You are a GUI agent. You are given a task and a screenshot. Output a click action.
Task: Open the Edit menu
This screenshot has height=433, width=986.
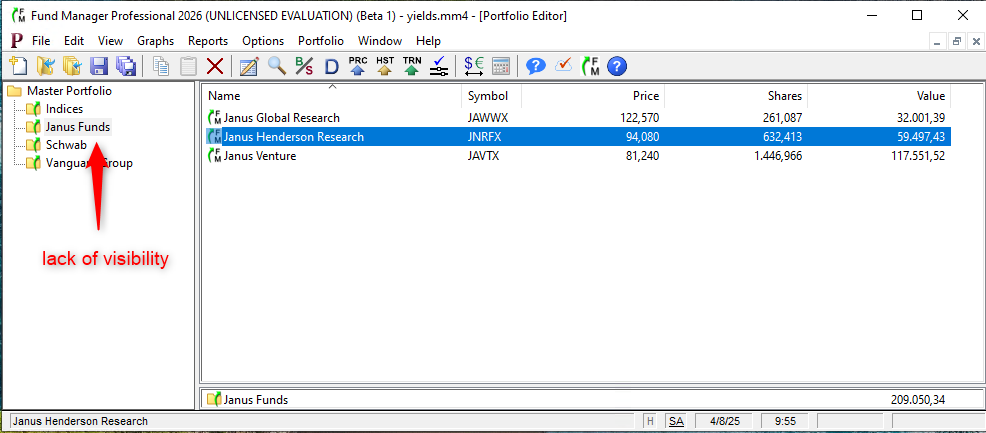[74, 41]
